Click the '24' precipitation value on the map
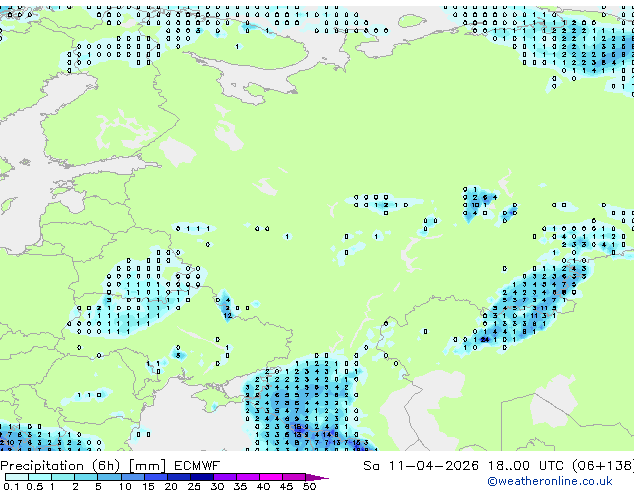The height and width of the screenshot is (490, 634). point(485,340)
